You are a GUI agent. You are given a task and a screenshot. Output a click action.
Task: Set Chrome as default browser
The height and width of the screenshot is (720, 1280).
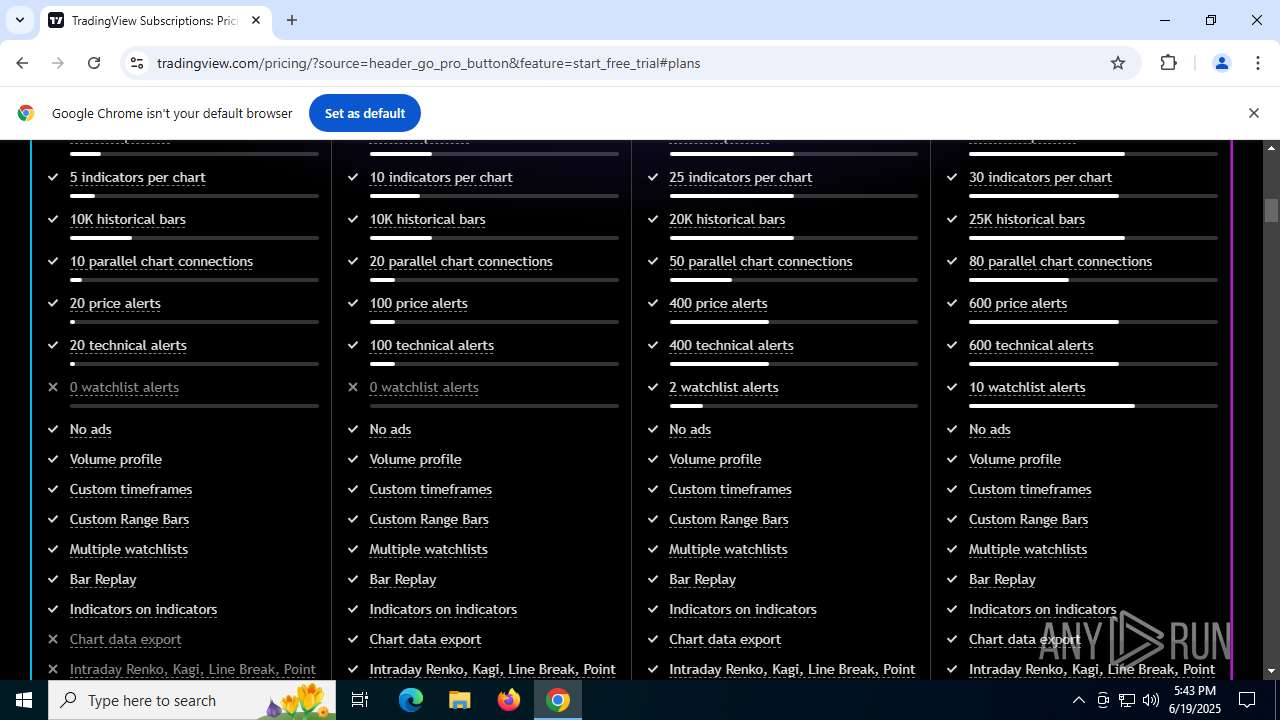click(365, 113)
